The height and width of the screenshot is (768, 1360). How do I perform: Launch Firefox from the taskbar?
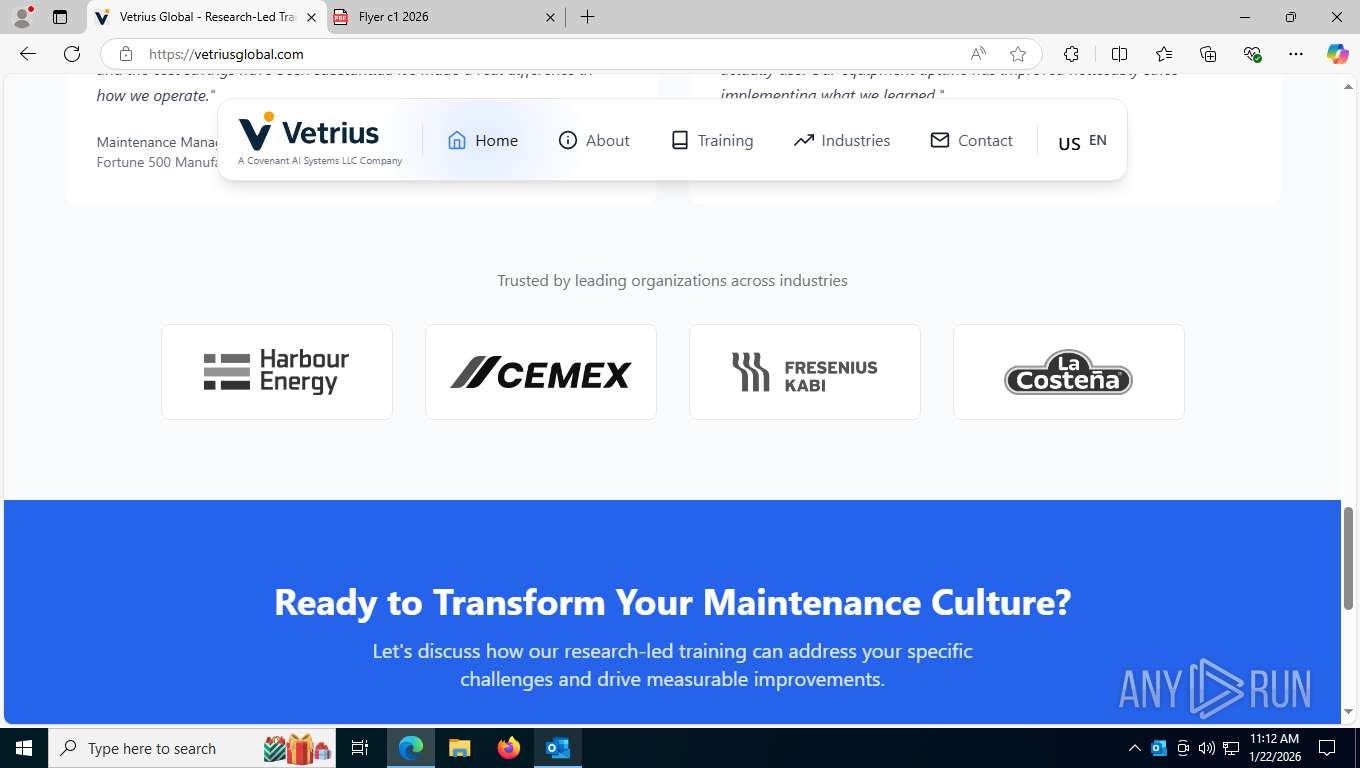click(x=508, y=748)
